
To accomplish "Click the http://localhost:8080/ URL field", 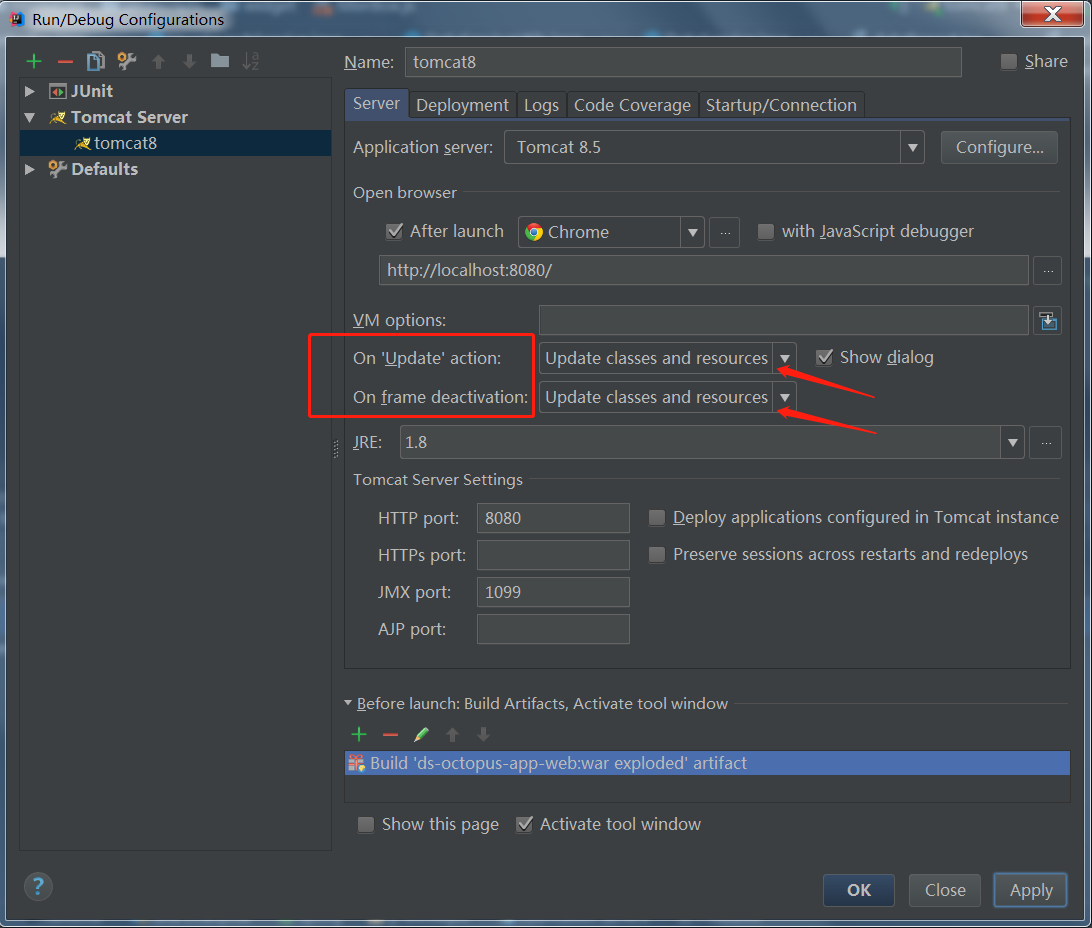I will [703, 271].
